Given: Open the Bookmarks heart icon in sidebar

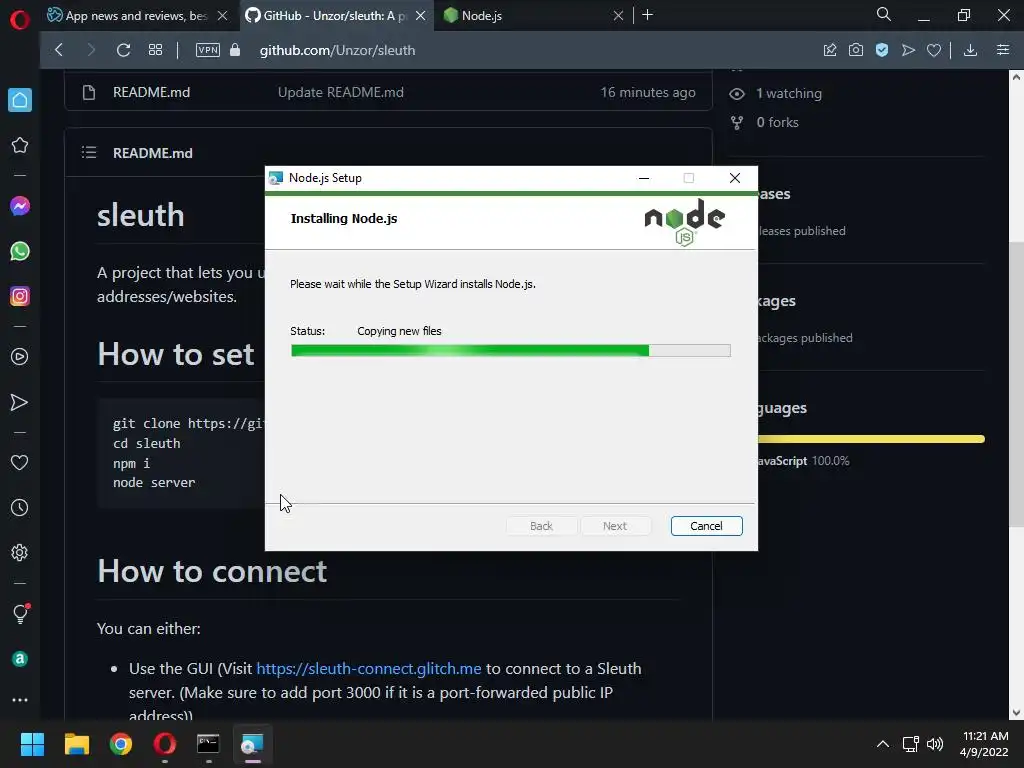Looking at the screenshot, I should pyautogui.click(x=20, y=462).
